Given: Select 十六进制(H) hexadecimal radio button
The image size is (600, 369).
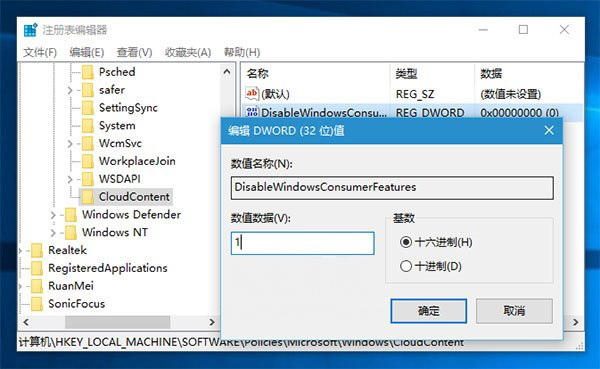Looking at the screenshot, I should point(406,242).
